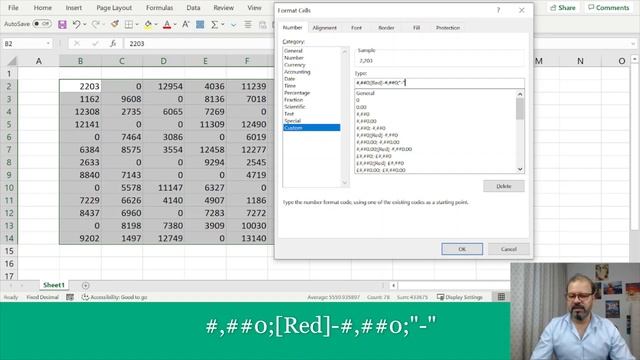Click the purple Save icon
This screenshot has width=640, height=360.
point(62,24)
